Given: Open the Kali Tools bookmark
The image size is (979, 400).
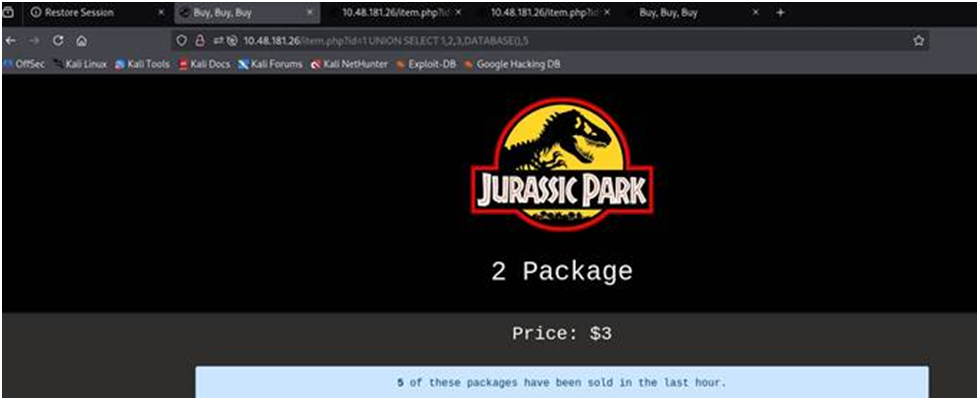Looking at the screenshot, I should (x=142, y=64).
